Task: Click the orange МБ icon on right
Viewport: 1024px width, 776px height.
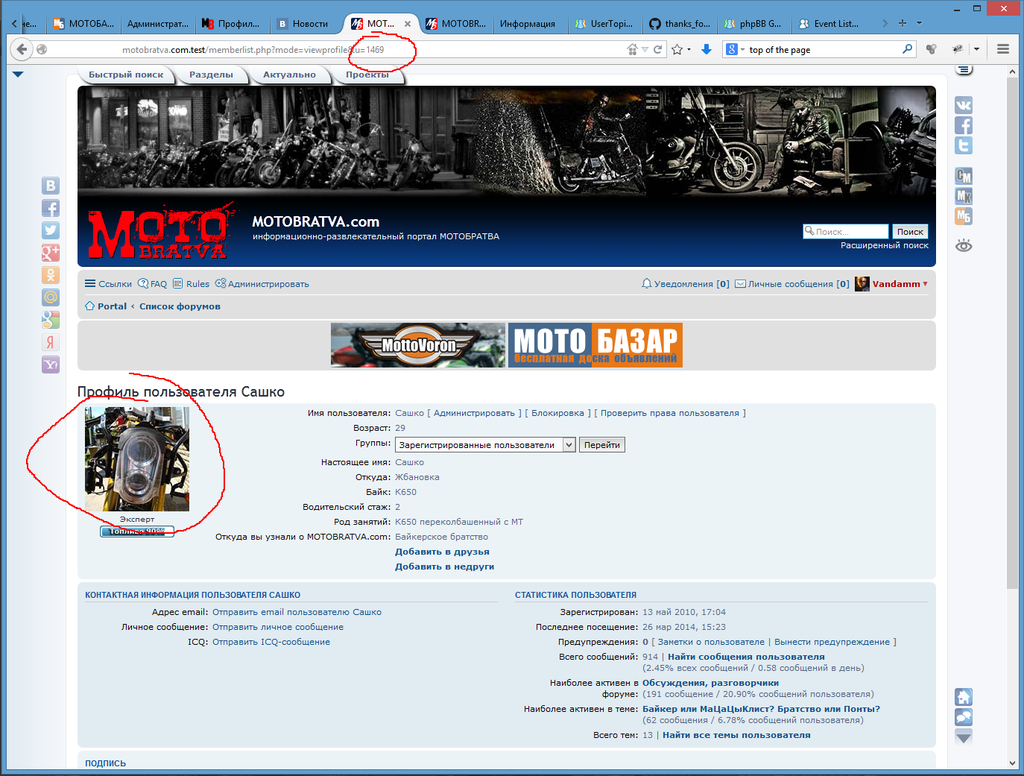Action: (964, 216)
